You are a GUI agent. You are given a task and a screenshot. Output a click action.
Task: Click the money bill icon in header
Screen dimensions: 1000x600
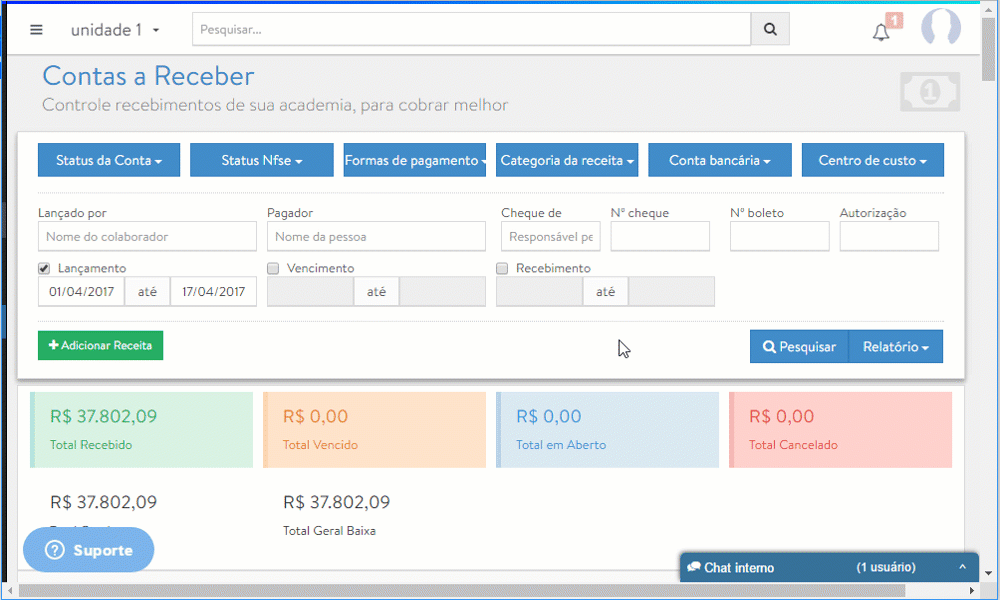[x=929, y=93]
